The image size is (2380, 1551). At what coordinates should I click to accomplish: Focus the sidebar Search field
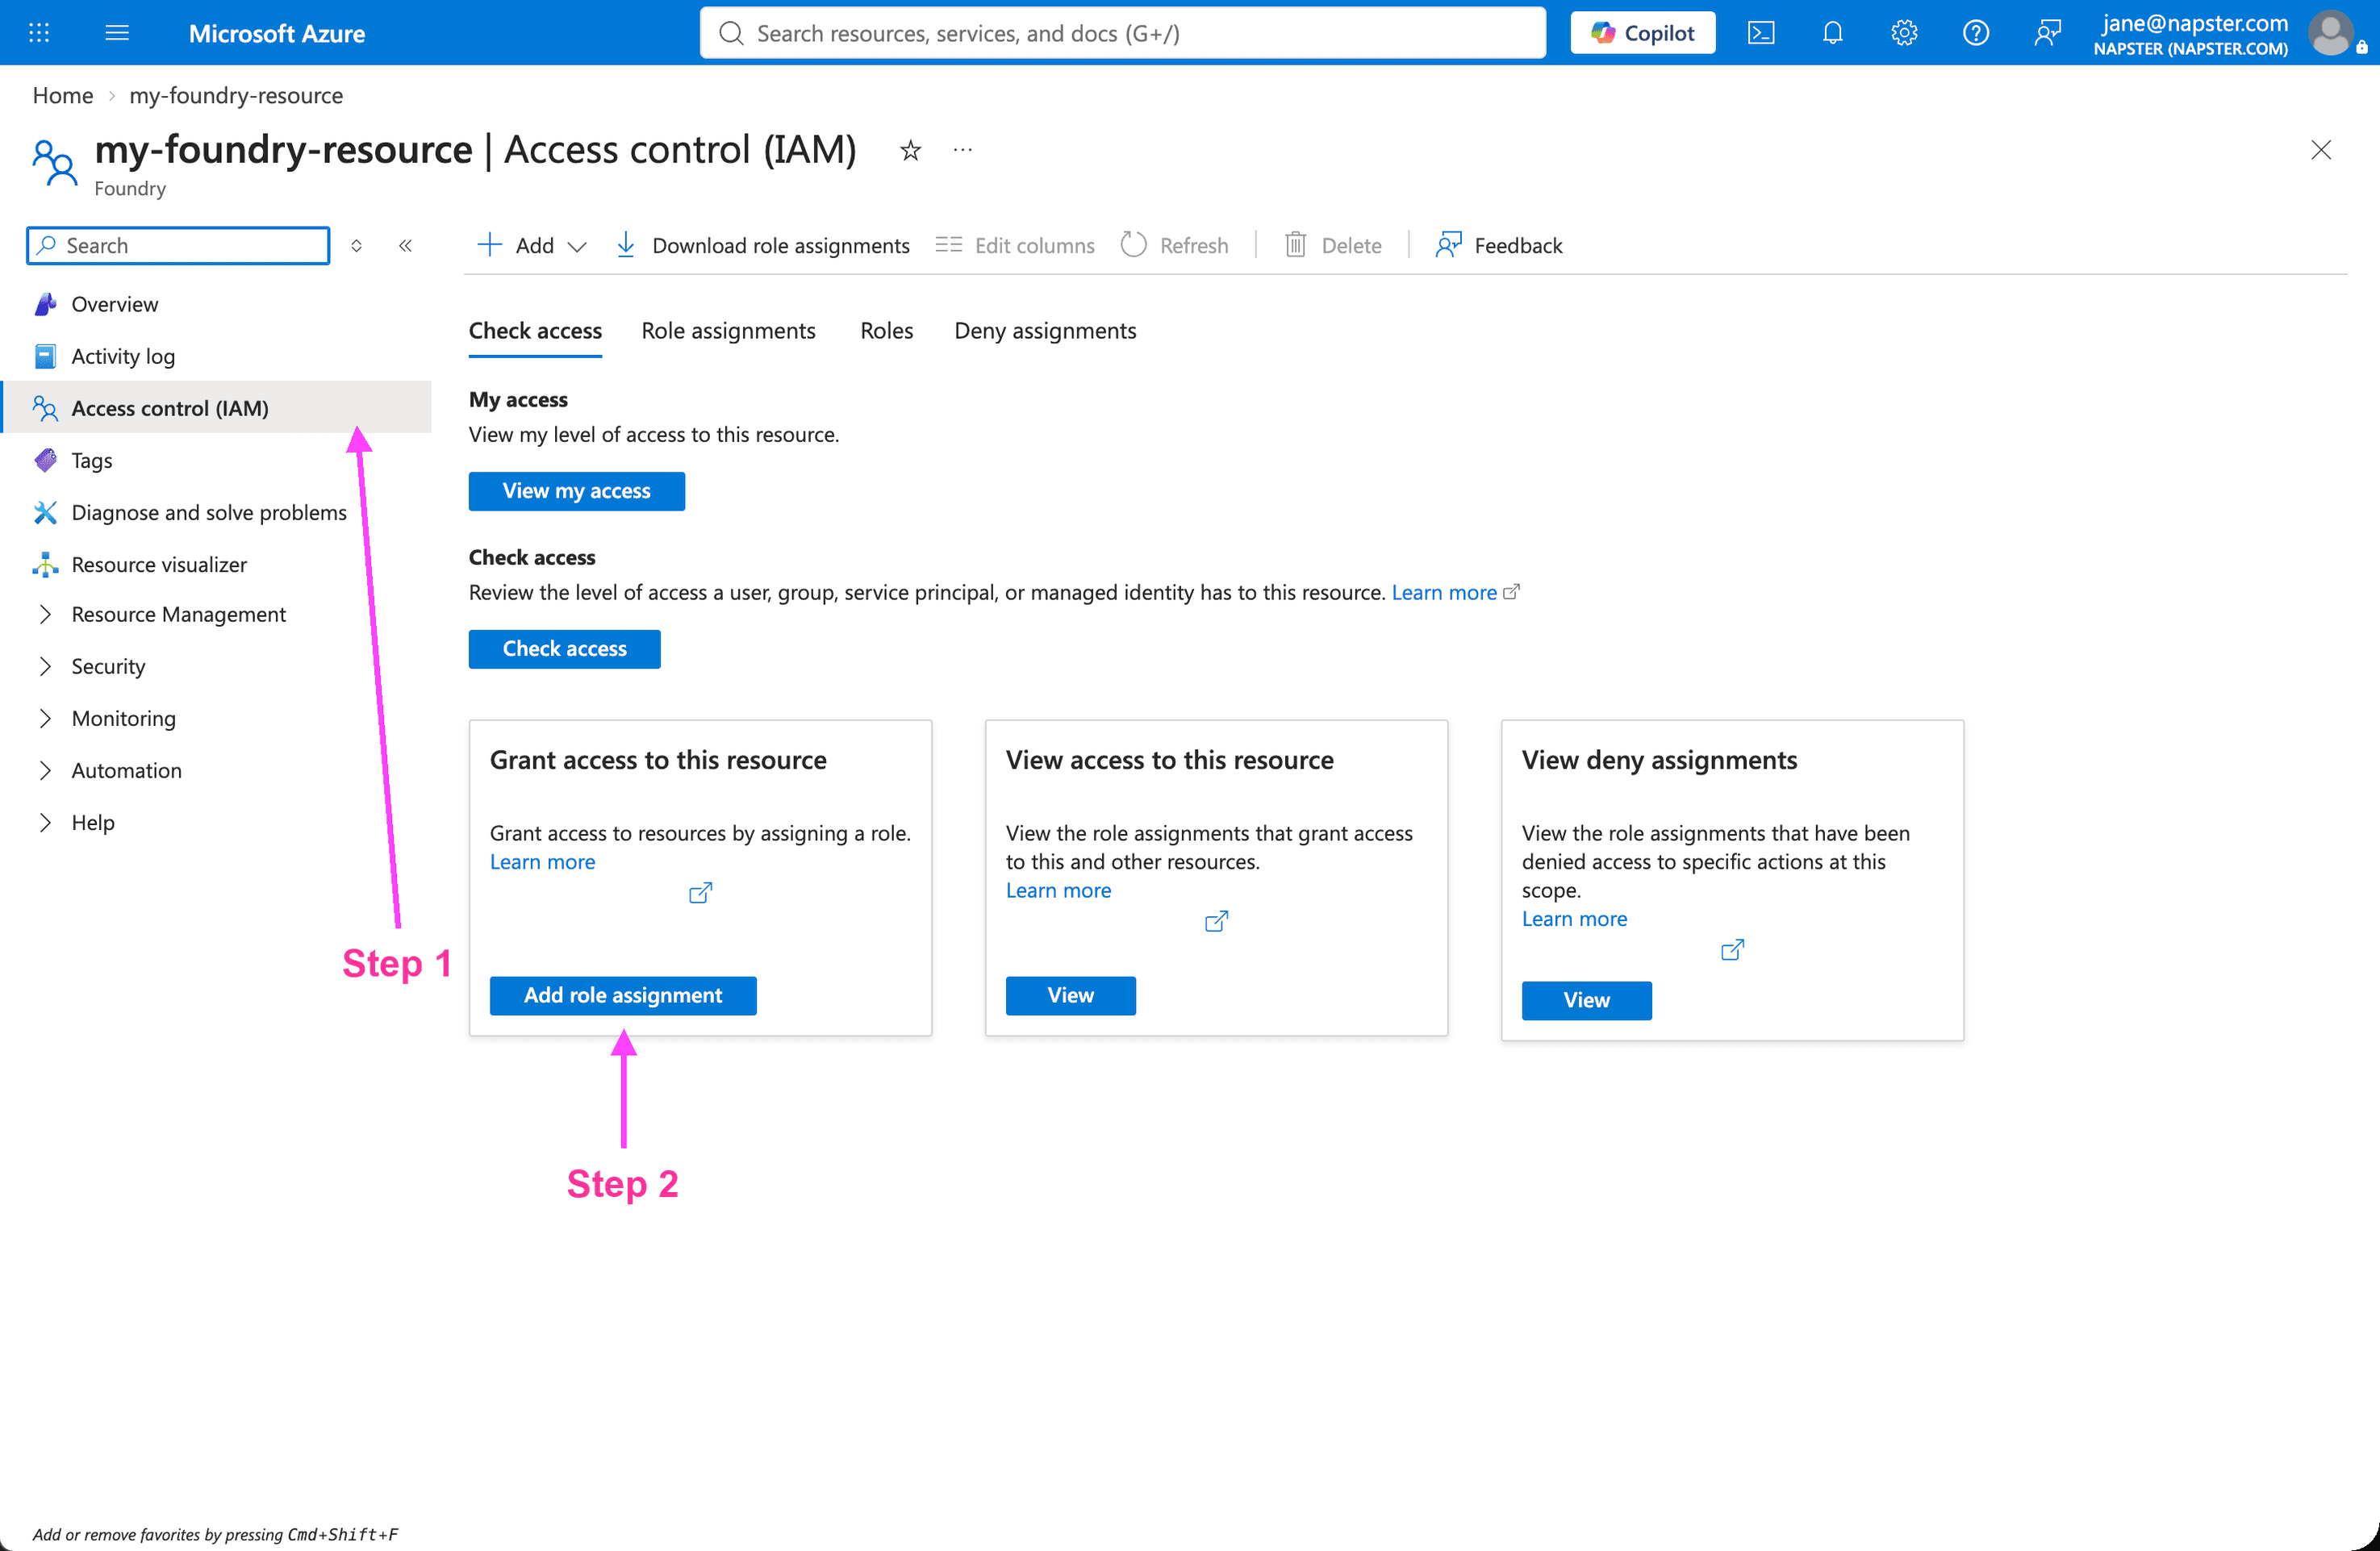[x=178, y=245]
